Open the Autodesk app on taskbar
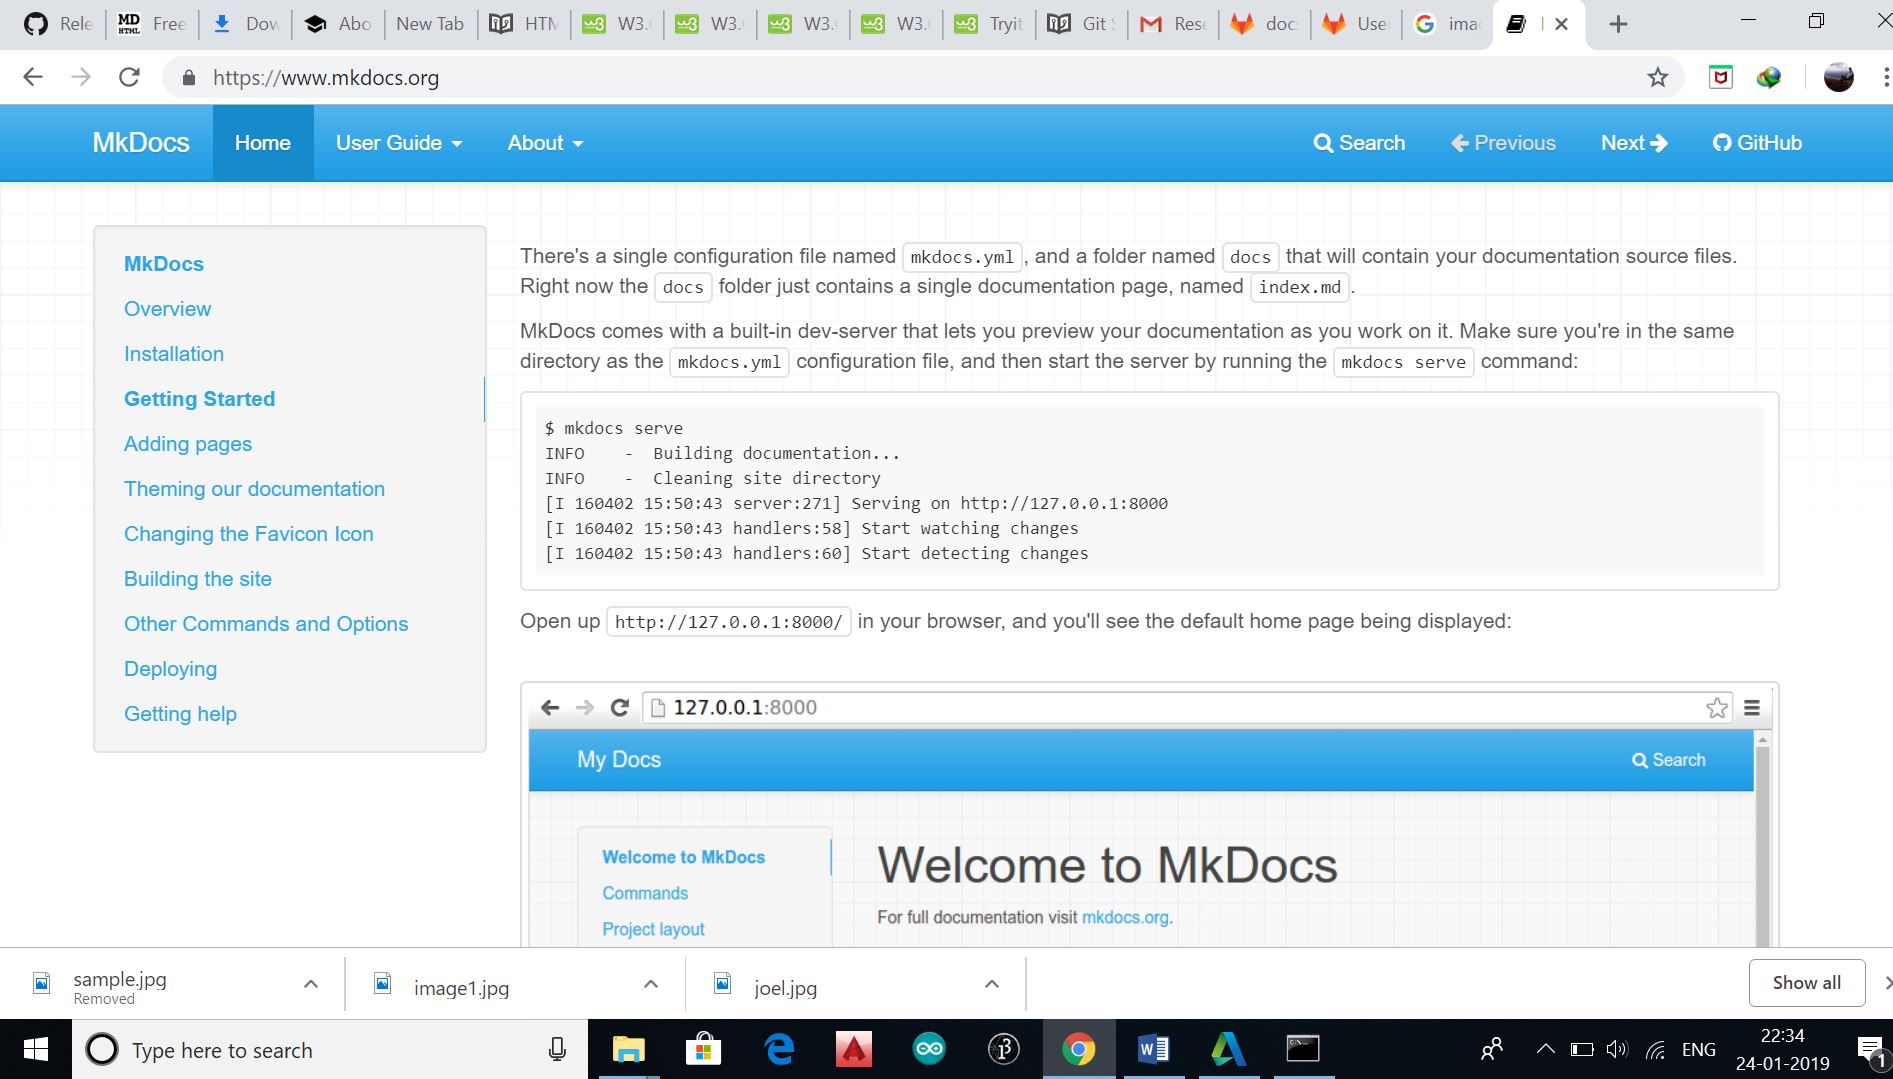The width and height of the screenshot is (1893, 1079). coord(1228,1049)
